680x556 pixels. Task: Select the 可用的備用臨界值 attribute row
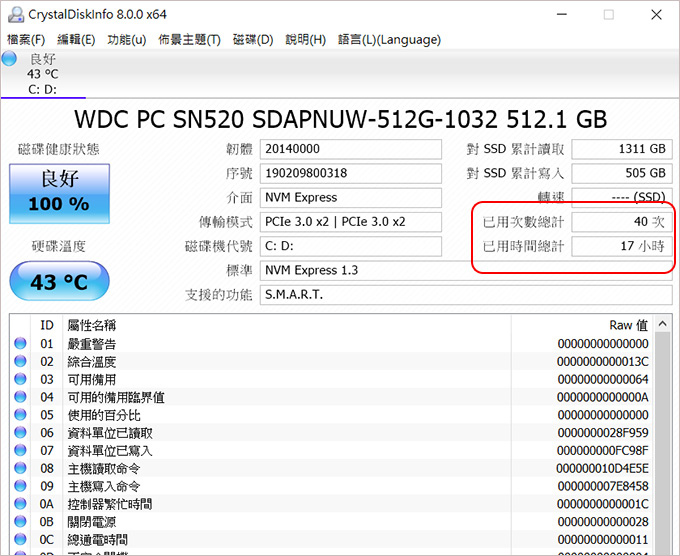[x=332, y=397]
